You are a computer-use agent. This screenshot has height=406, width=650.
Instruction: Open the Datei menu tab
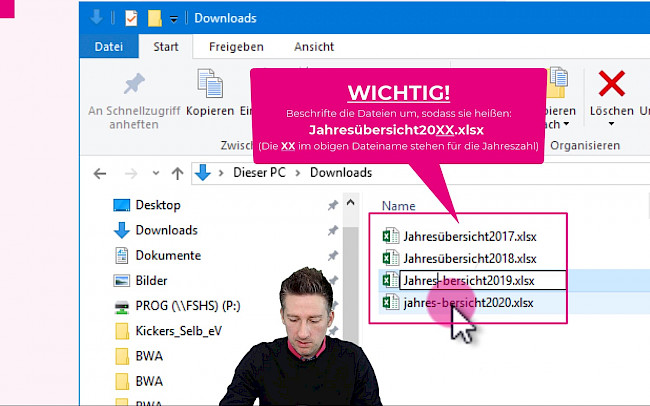coord(109,46)
